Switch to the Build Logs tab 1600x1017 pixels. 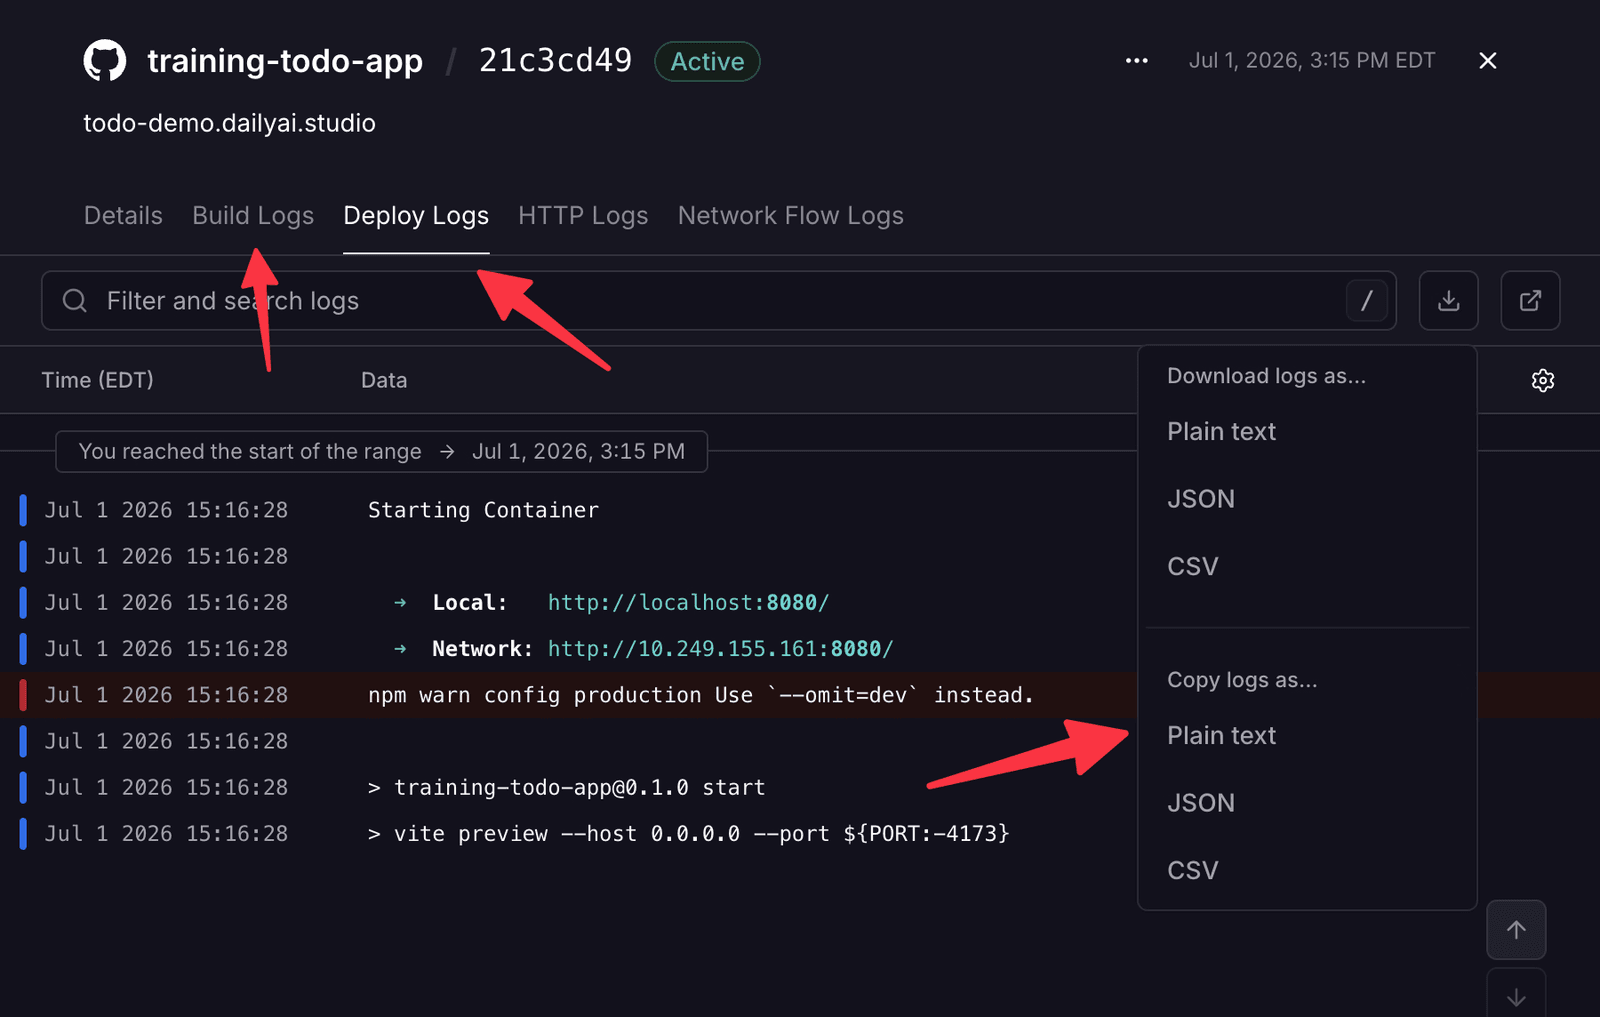click(253, 216)
